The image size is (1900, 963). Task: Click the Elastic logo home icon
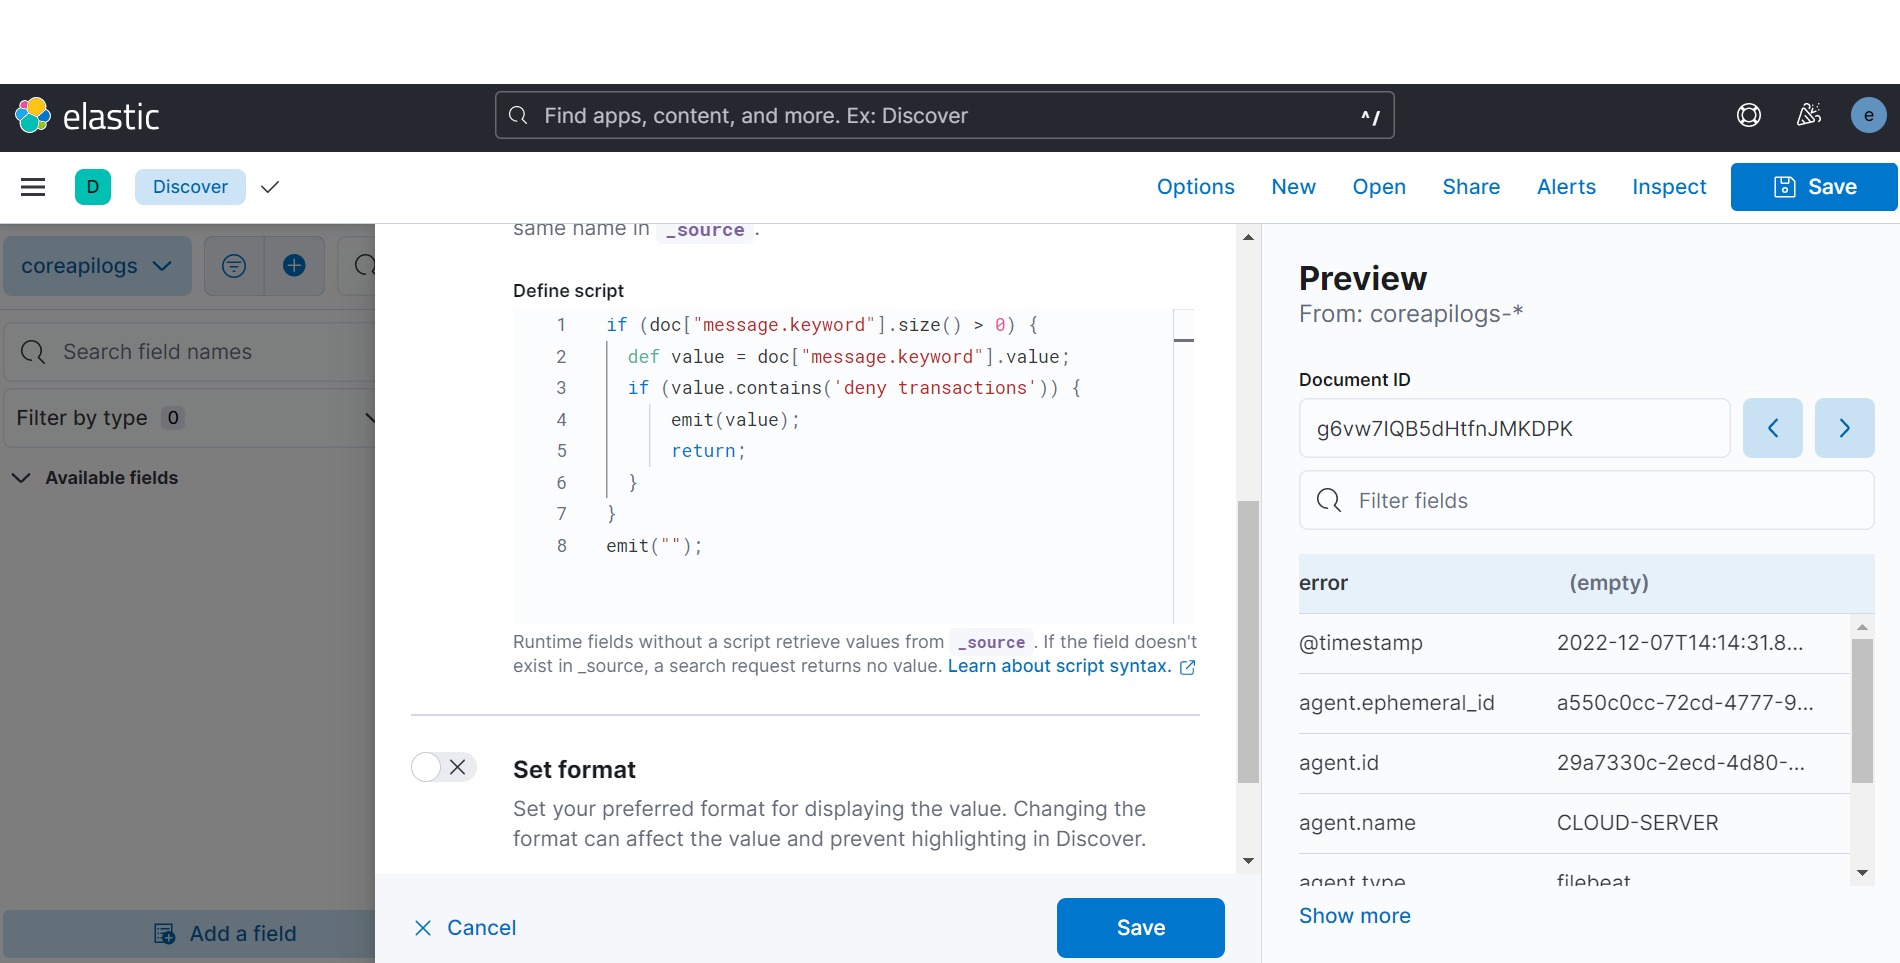33,116
